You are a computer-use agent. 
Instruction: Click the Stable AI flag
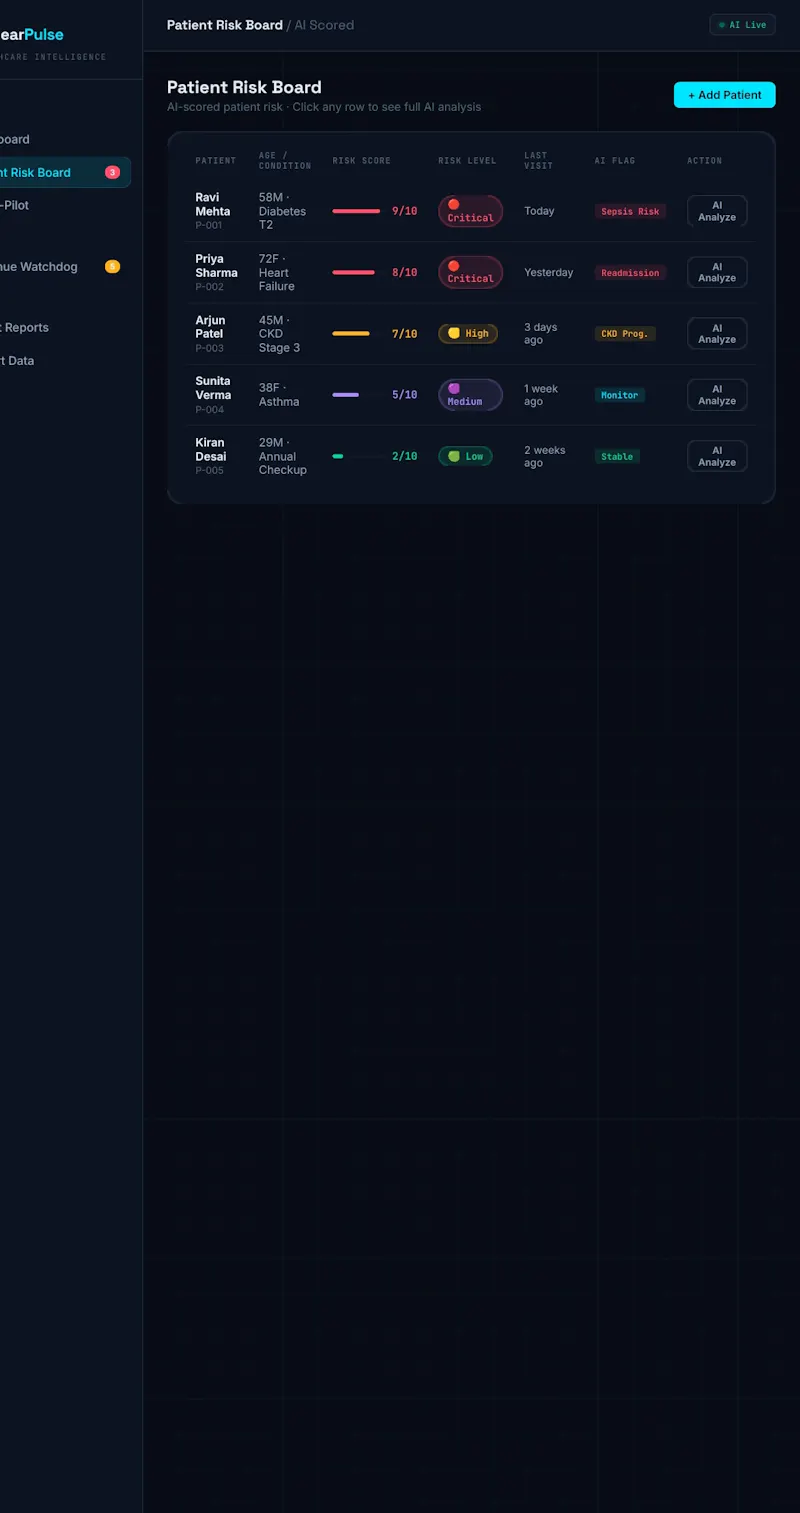coord(617,457)
